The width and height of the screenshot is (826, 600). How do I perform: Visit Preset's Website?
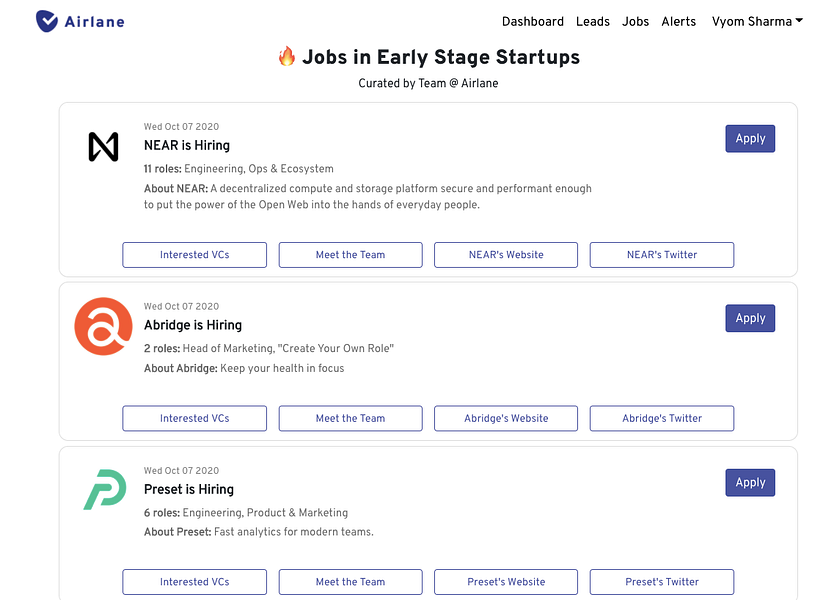coord(506,582)
